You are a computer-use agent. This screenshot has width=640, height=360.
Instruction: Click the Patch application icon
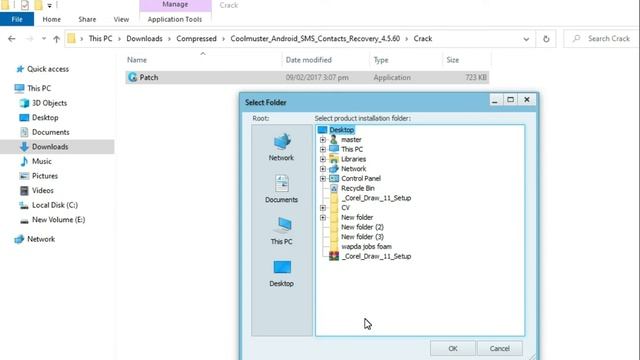tap(132, 77)
